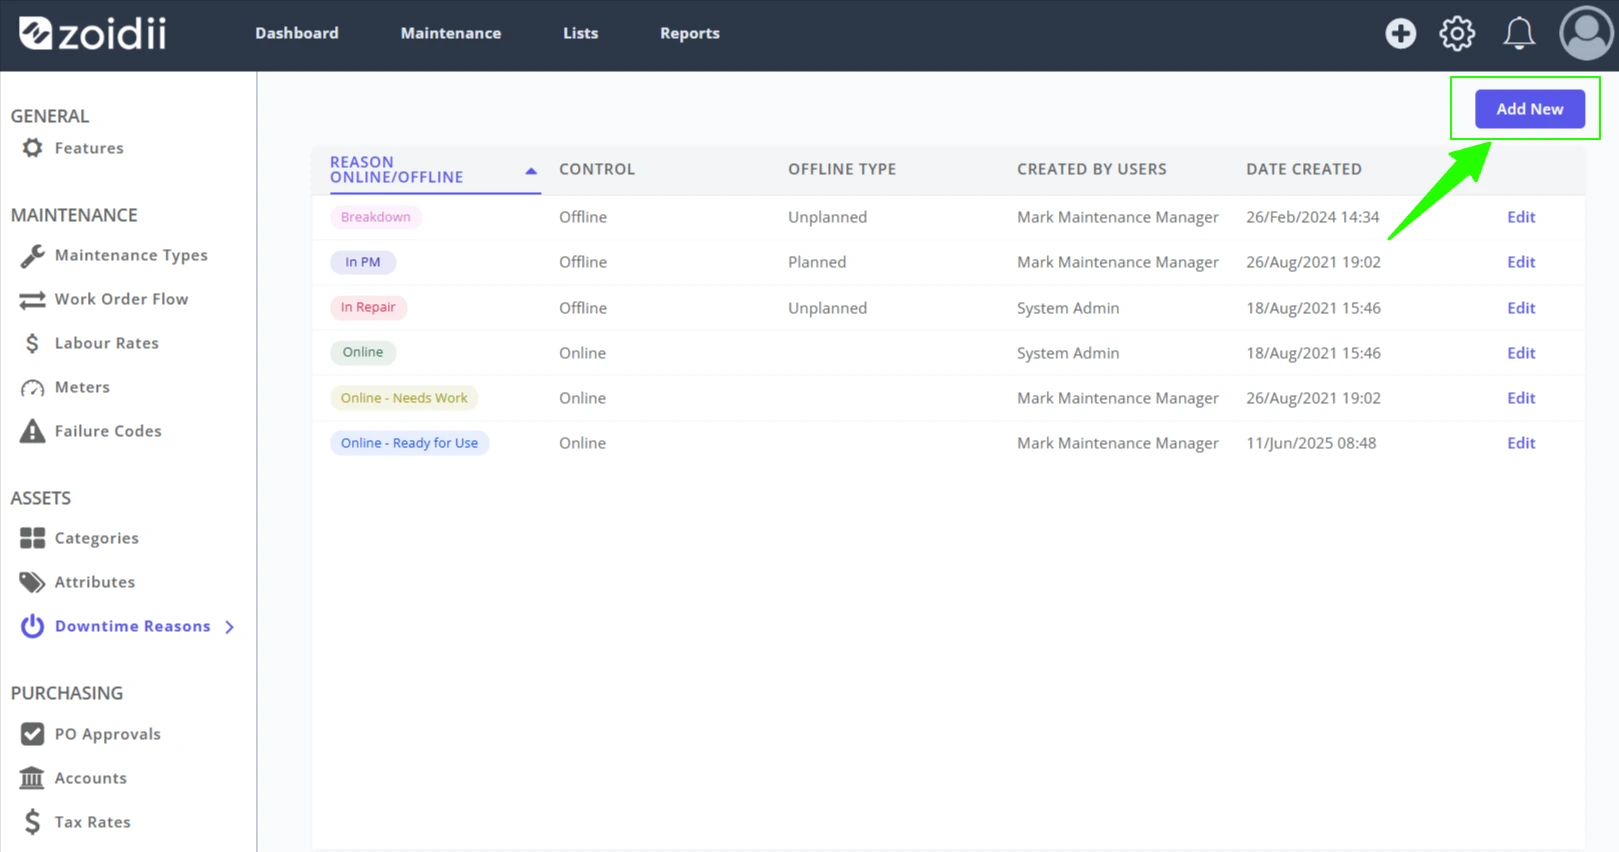Viewport: 1619px width, 852px height.
Task: Open Maintenance Types in the sidebar
Action: click(131, 255)
